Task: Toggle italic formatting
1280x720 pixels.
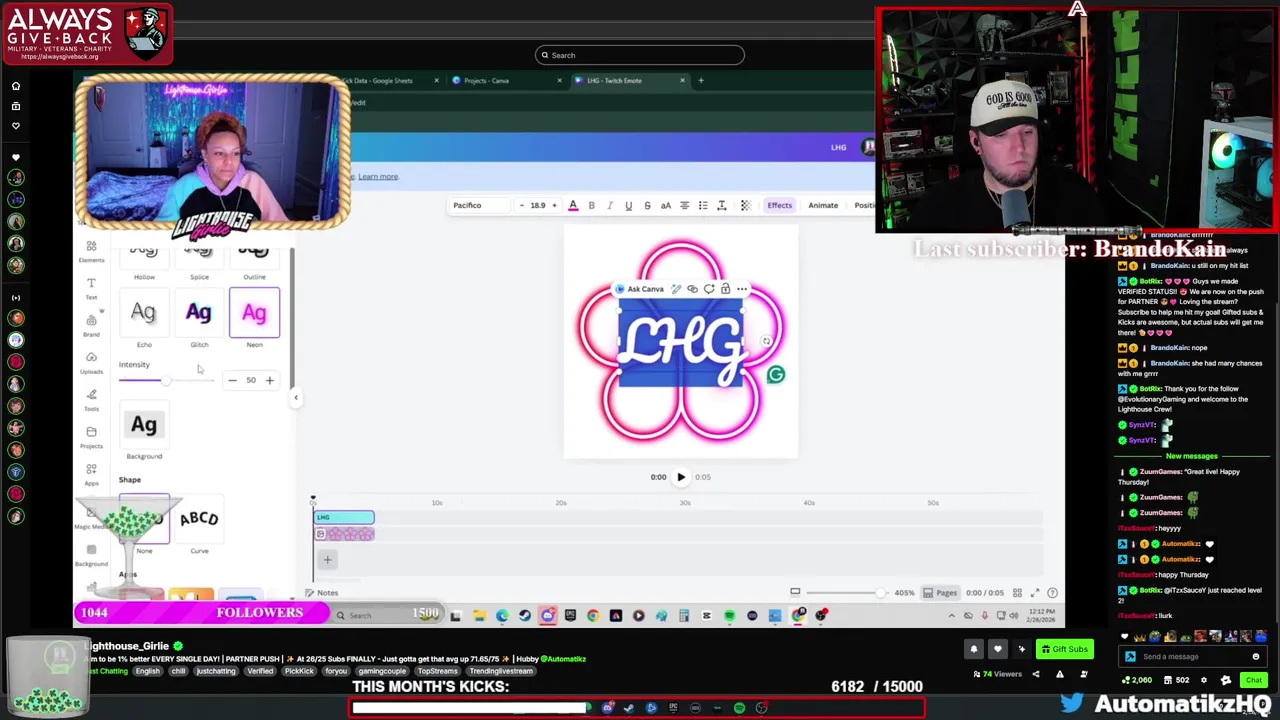Action: (610, 205)
